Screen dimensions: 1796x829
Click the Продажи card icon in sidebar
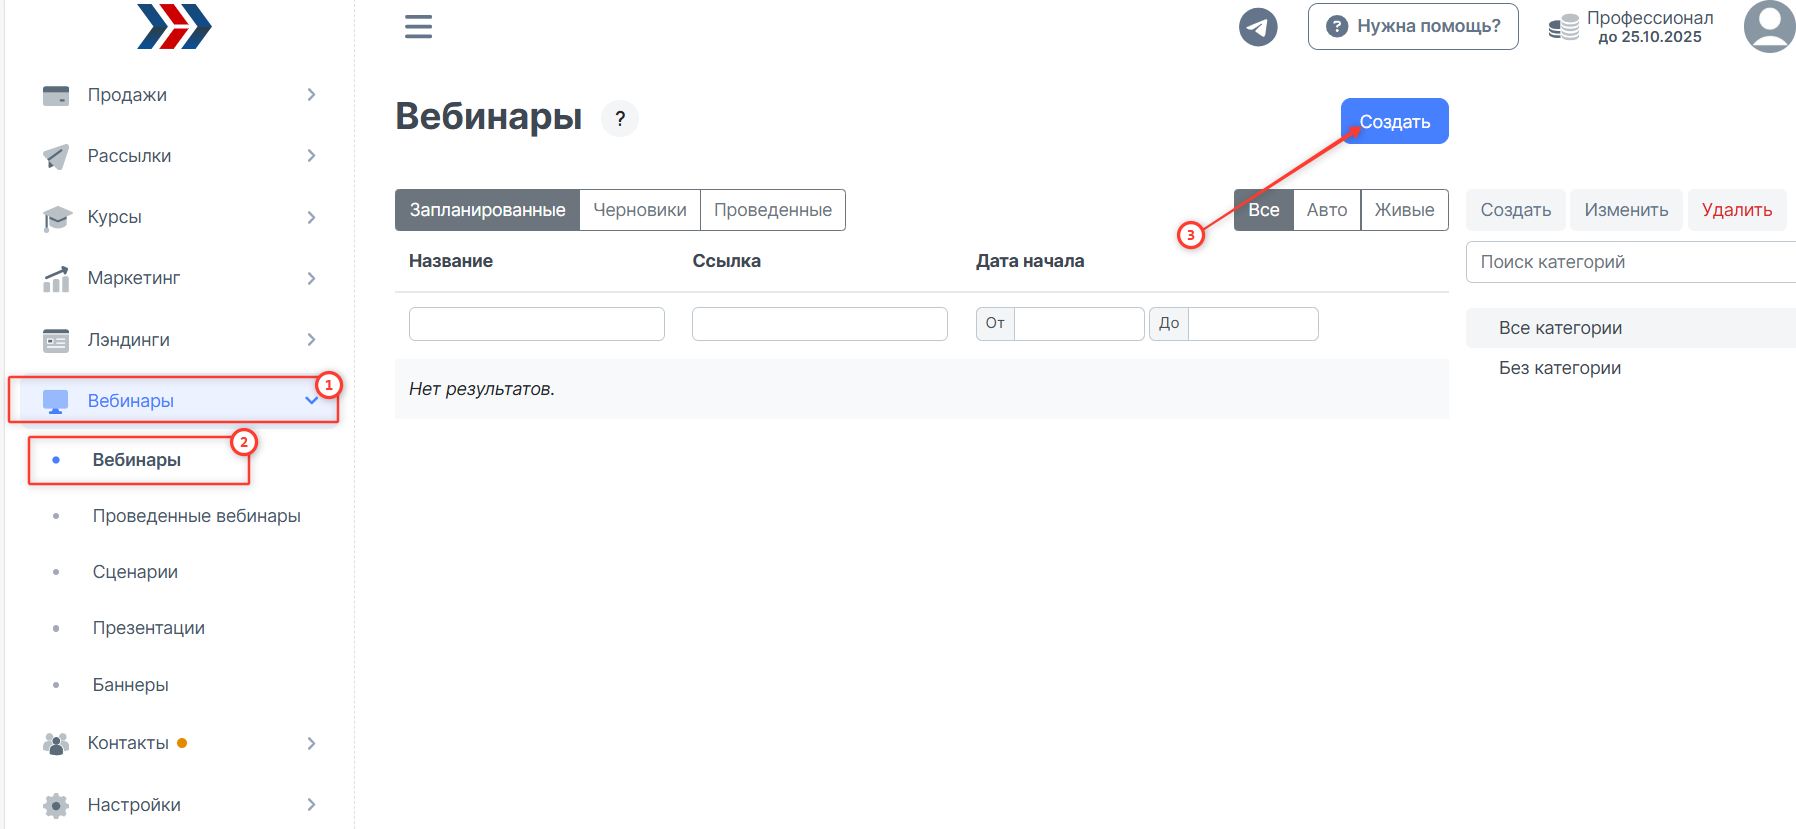[56, 96]
